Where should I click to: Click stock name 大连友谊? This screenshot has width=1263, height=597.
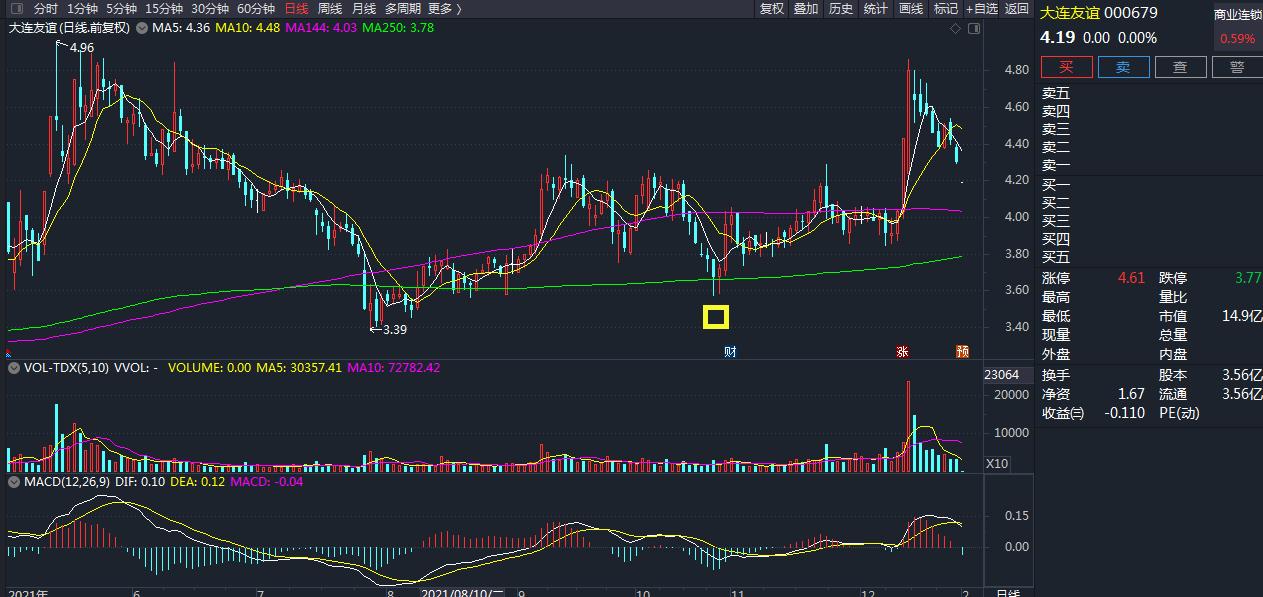(x=1068, y=13)
